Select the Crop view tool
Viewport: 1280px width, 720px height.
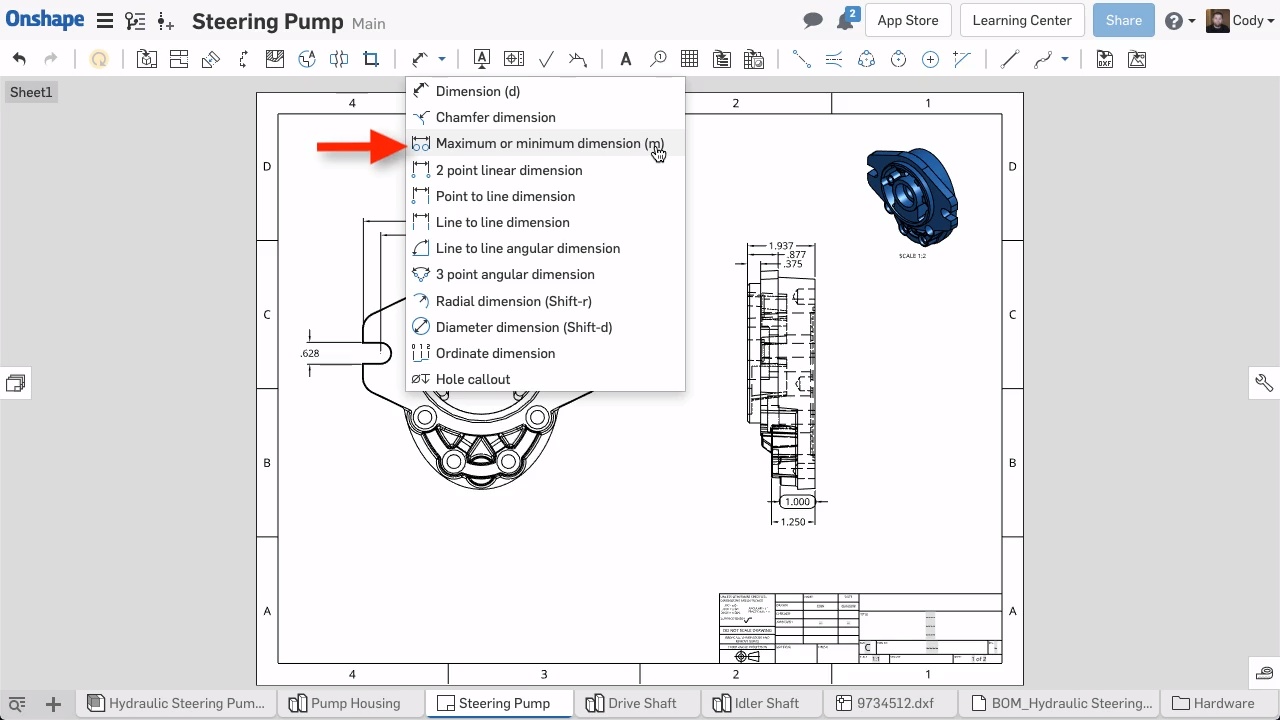(371, 60)
